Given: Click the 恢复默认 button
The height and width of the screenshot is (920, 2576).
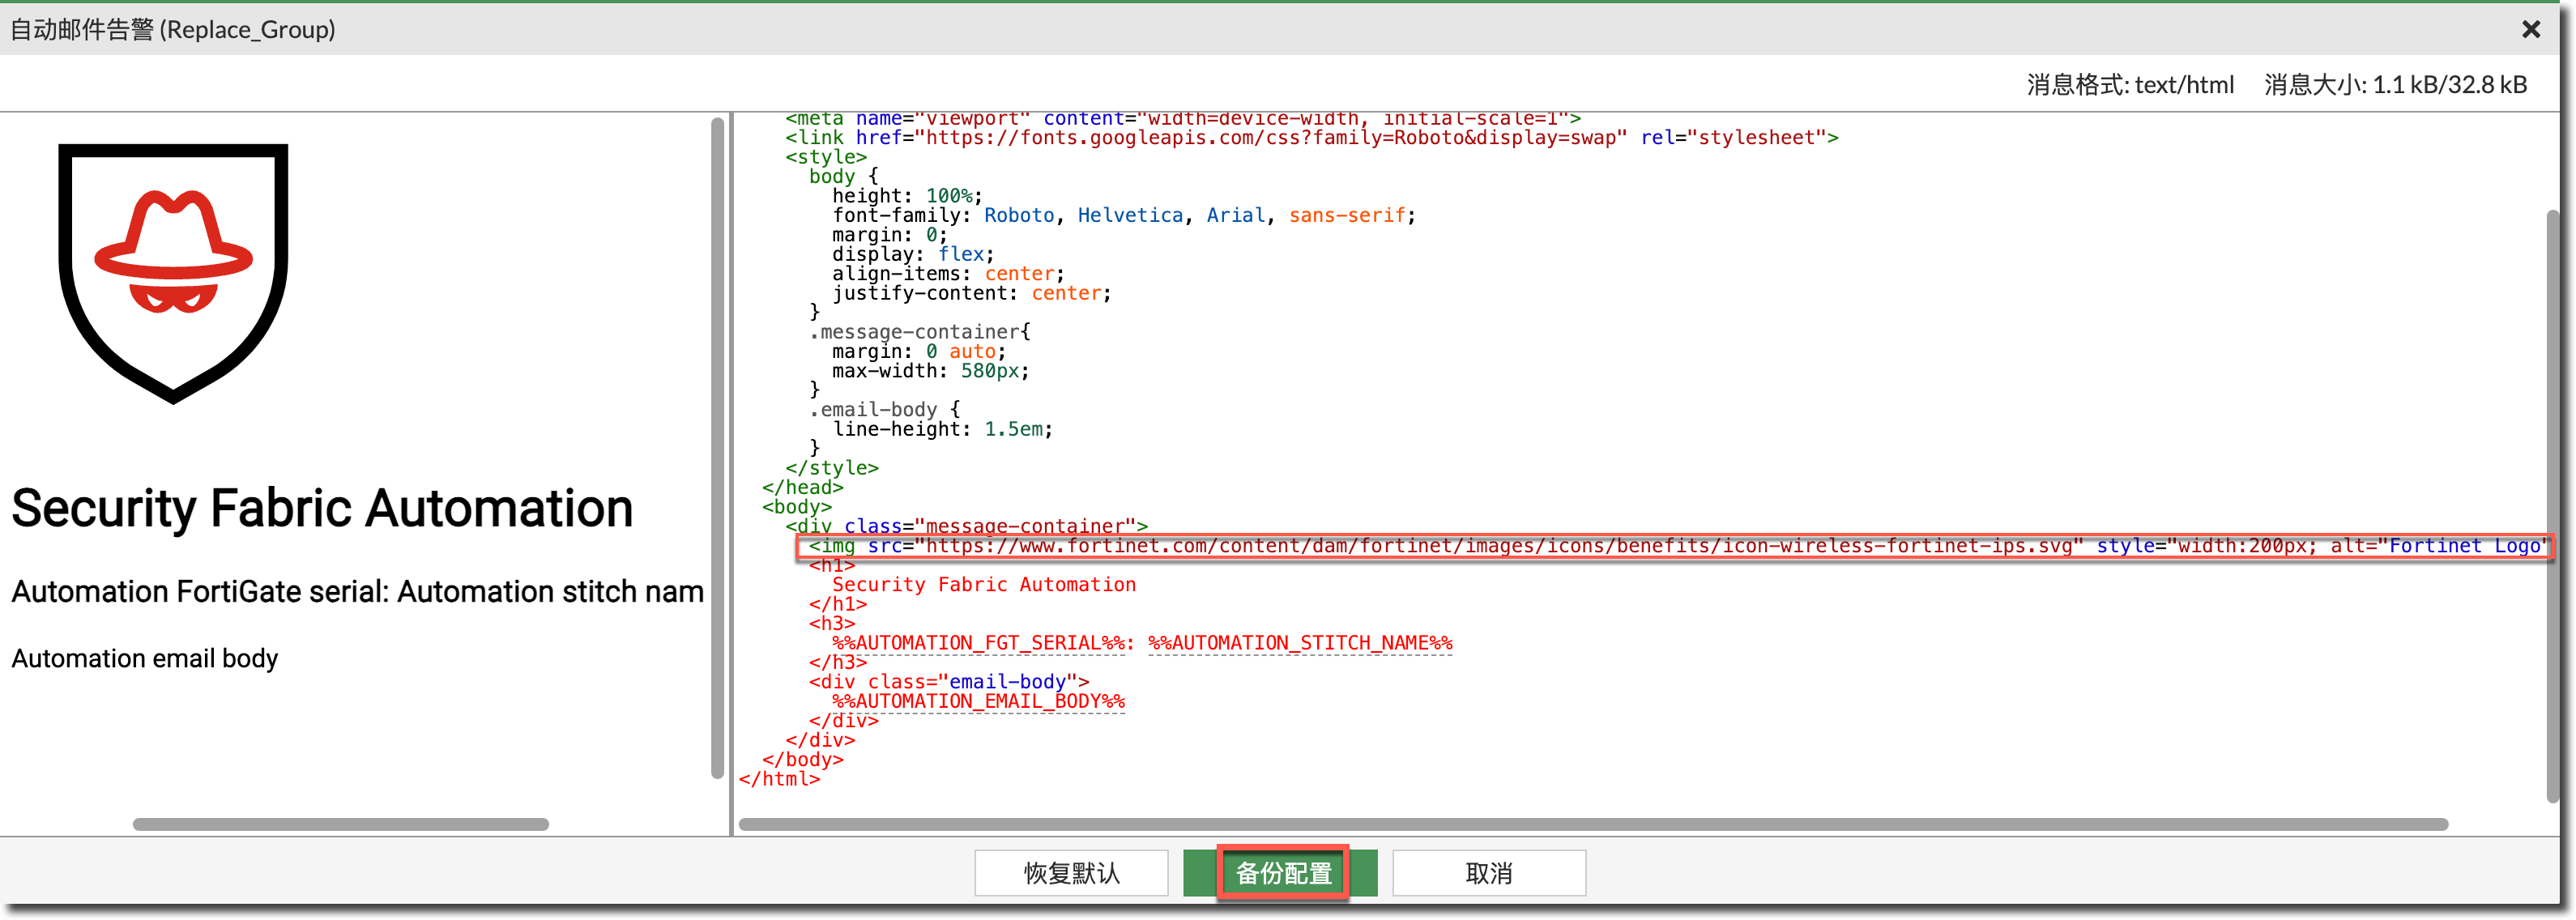Looking at the screenshot, I should pyautogui.click(x=1070, y=873).
